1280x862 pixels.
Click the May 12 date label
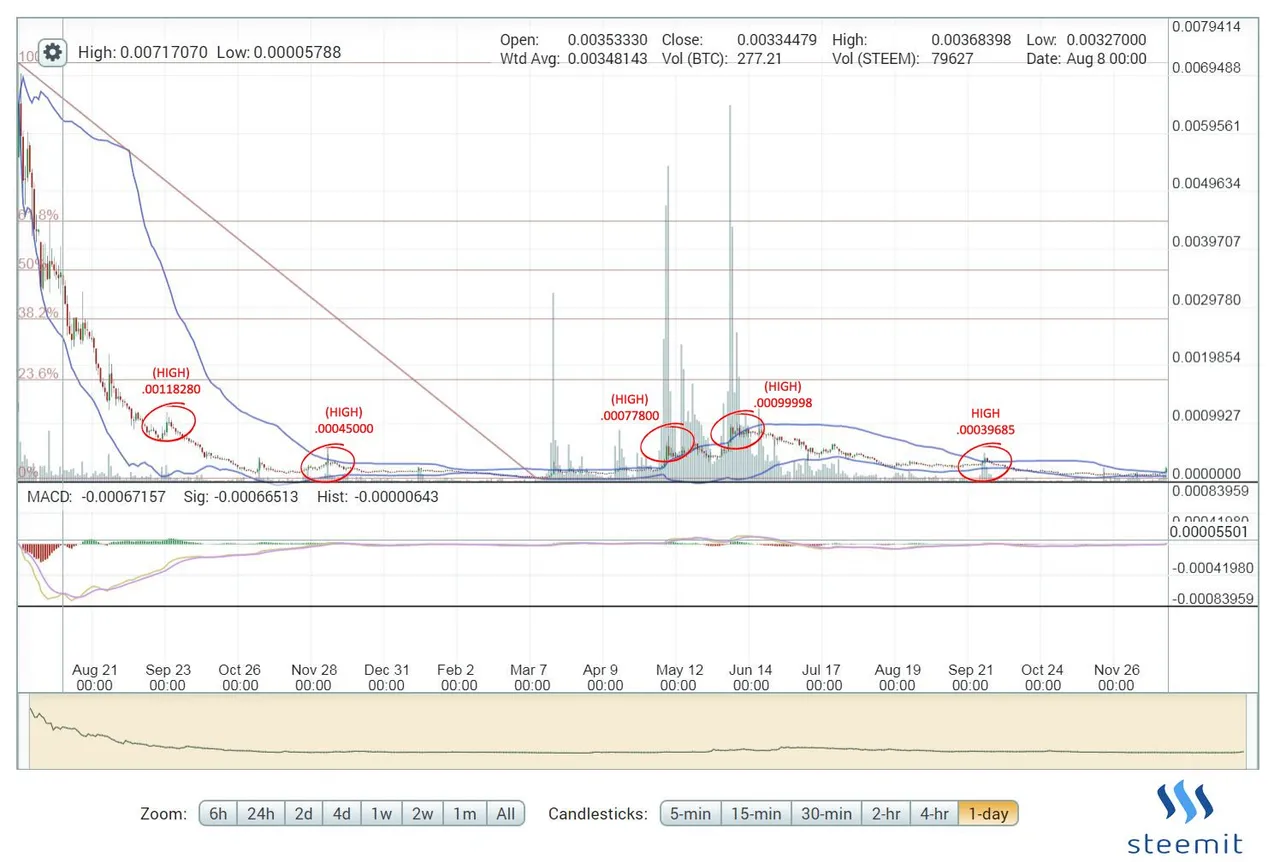[678, 677]
